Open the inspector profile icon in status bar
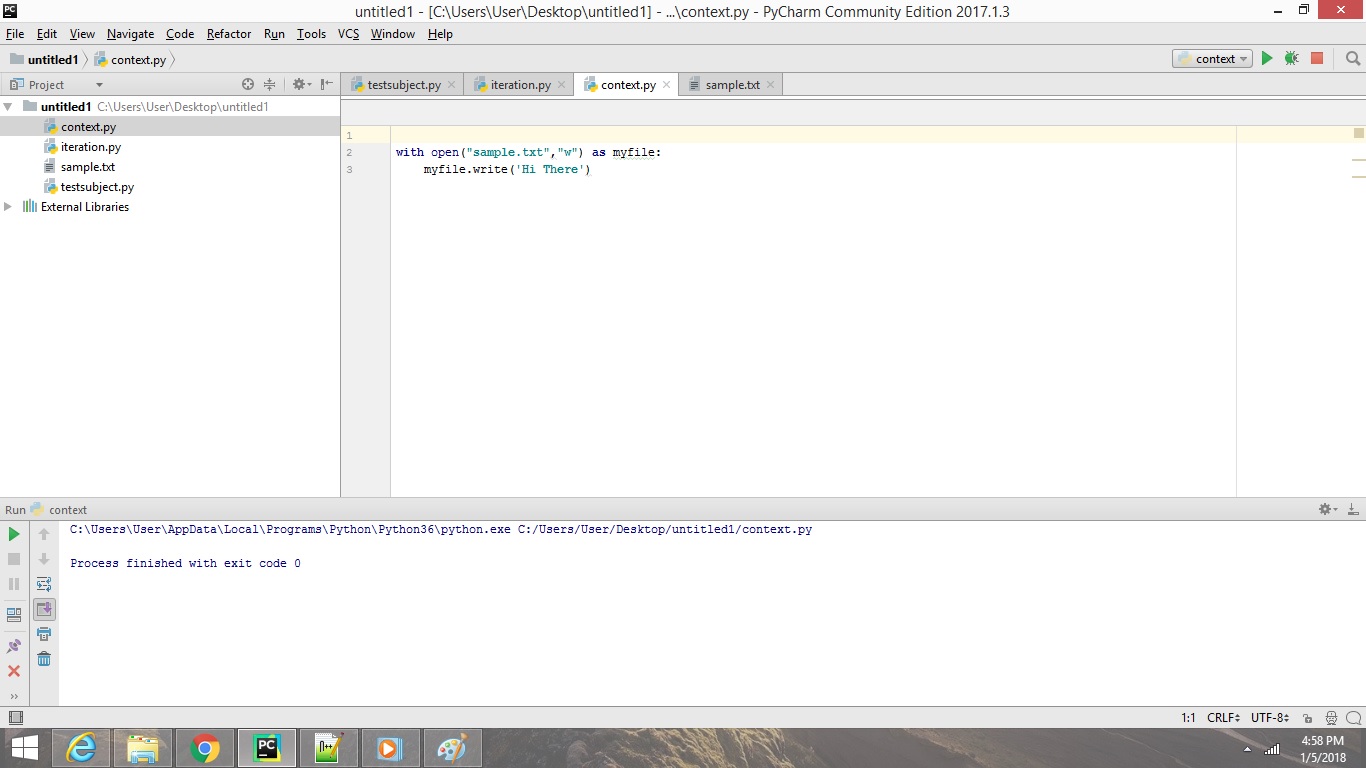This screenshot has width=1366, height=768. tap(1331, 718)
